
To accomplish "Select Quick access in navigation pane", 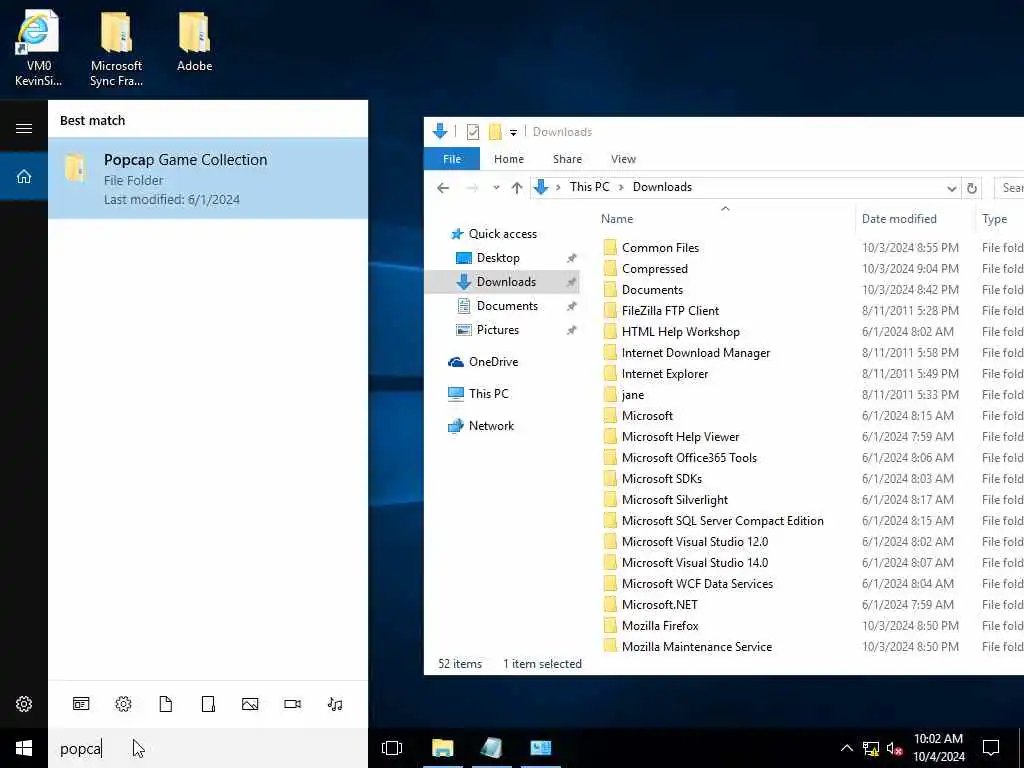I will [x=503, y=234].
